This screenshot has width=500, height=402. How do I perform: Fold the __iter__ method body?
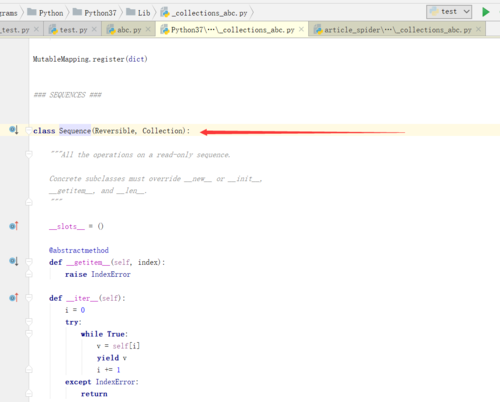tap(29, 298)
